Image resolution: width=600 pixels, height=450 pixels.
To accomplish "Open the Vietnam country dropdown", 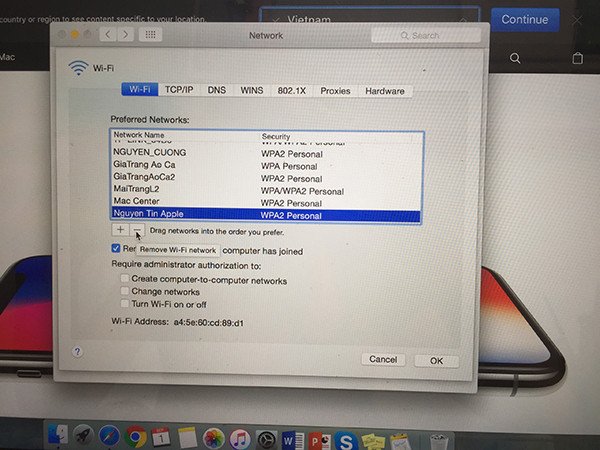I will [370, 15].
